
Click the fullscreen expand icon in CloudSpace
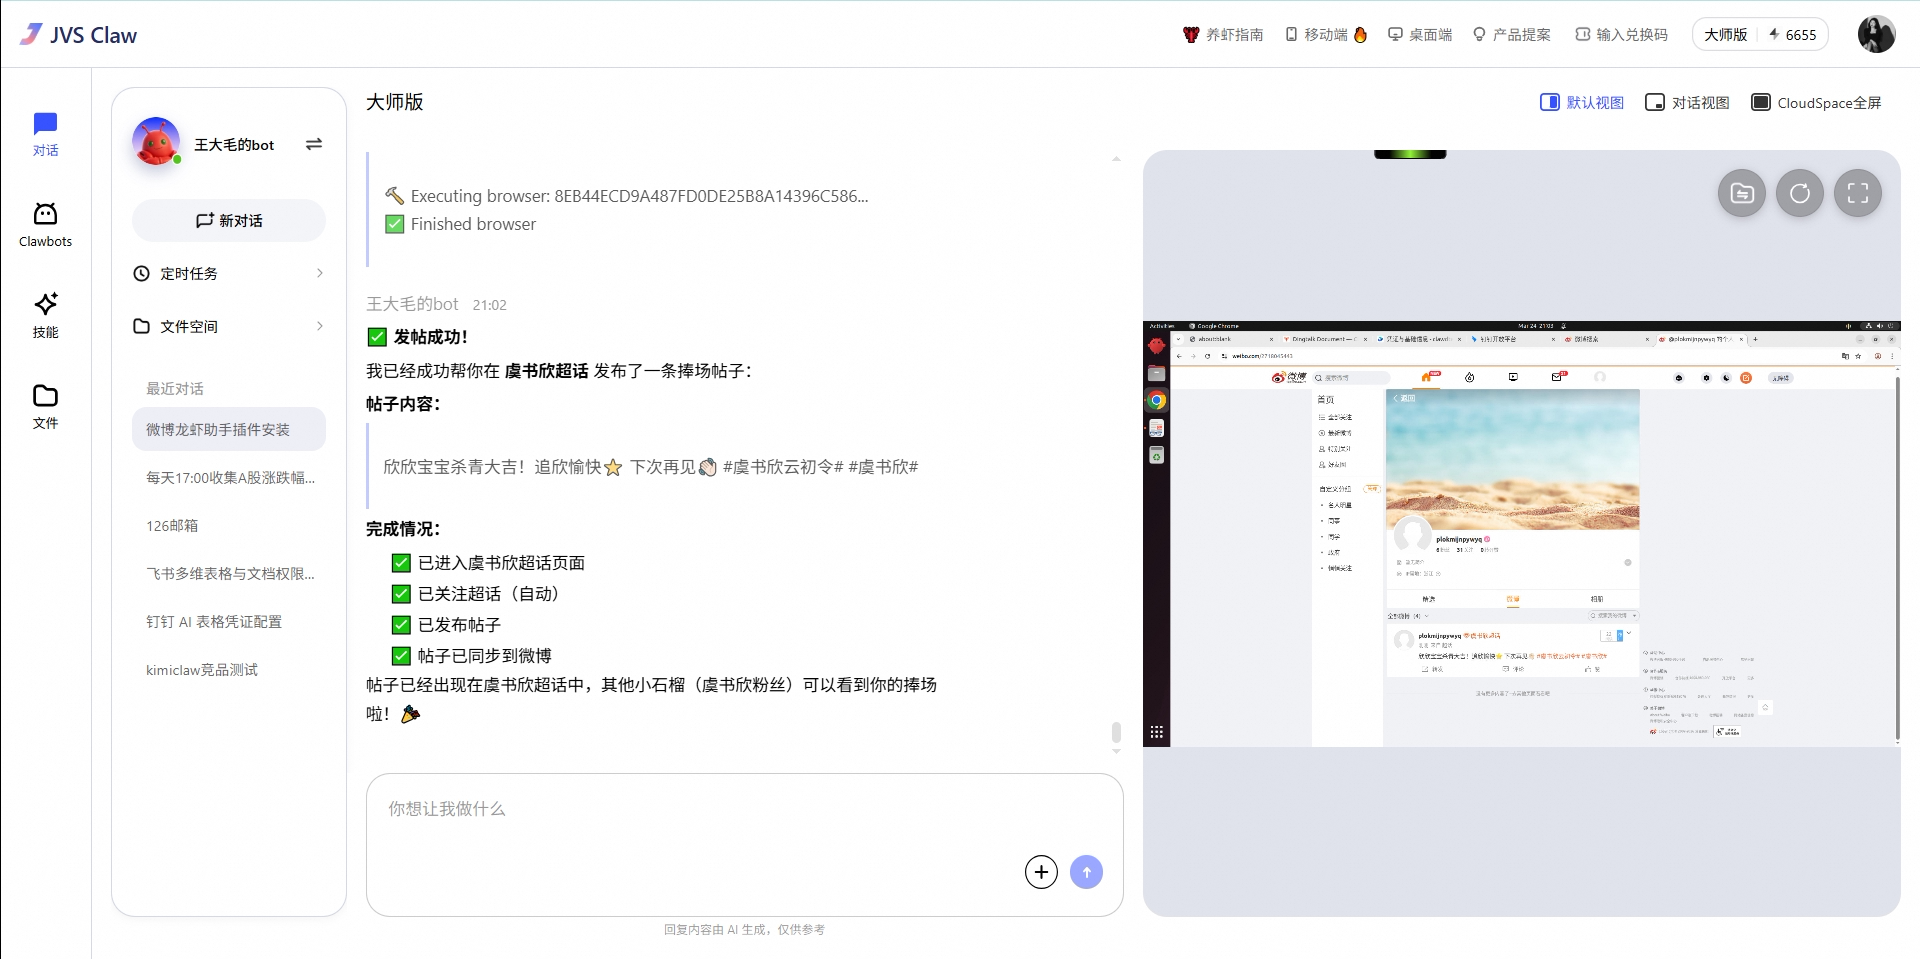(1857, 193)
